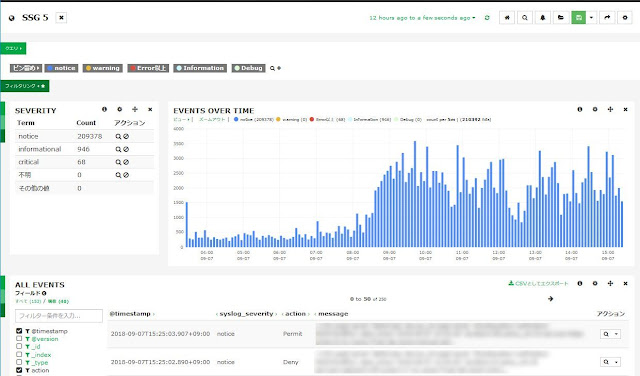640x376 pixels.
Task: Click the share arrow icon
Action: (x=607, y=18)
